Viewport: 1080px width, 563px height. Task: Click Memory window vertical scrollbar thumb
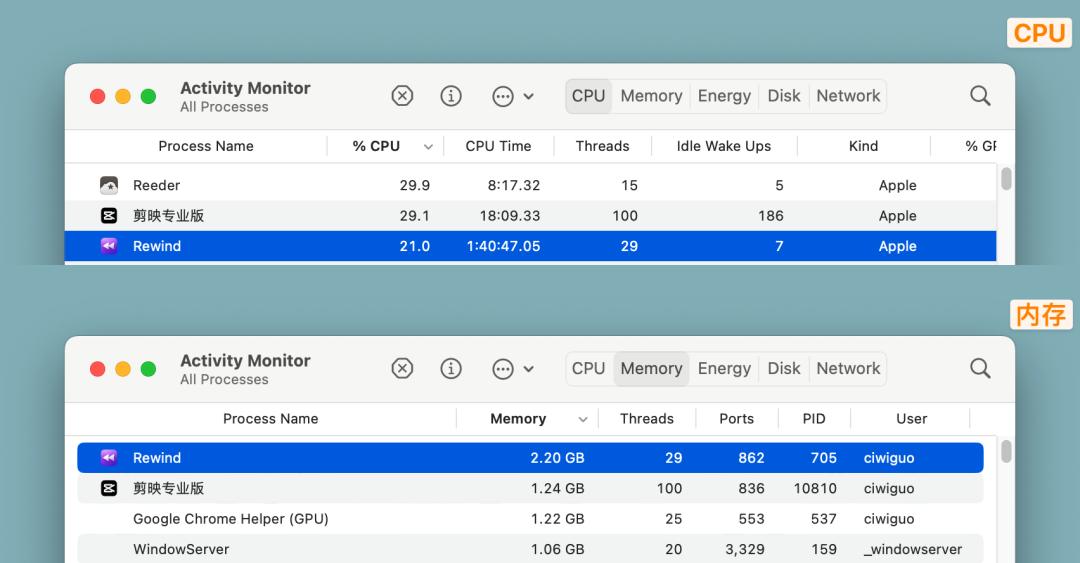pyautogui.click(x=1006, y=451)
